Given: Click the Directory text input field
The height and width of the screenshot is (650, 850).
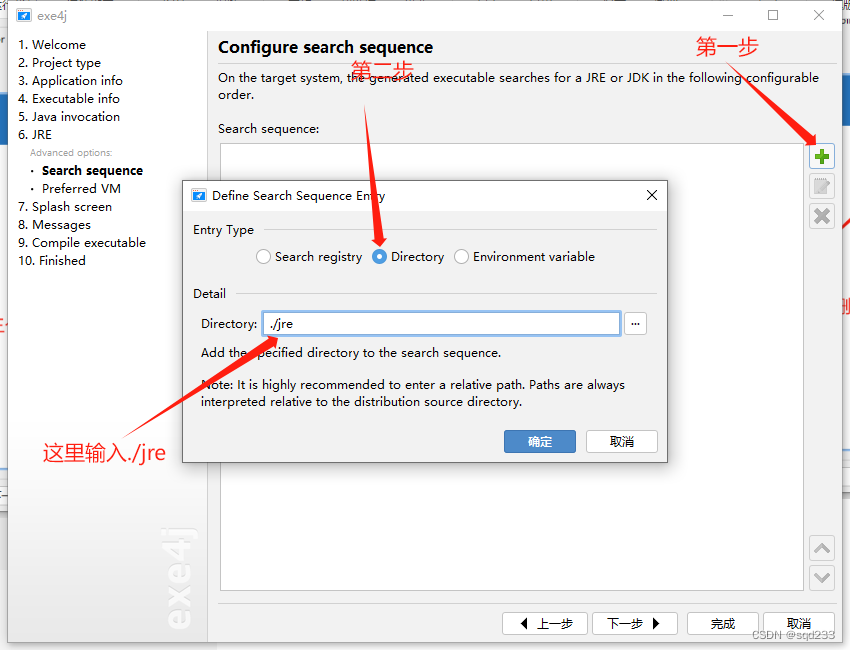Looking at the screenshot, I should [x=441, y=324].
